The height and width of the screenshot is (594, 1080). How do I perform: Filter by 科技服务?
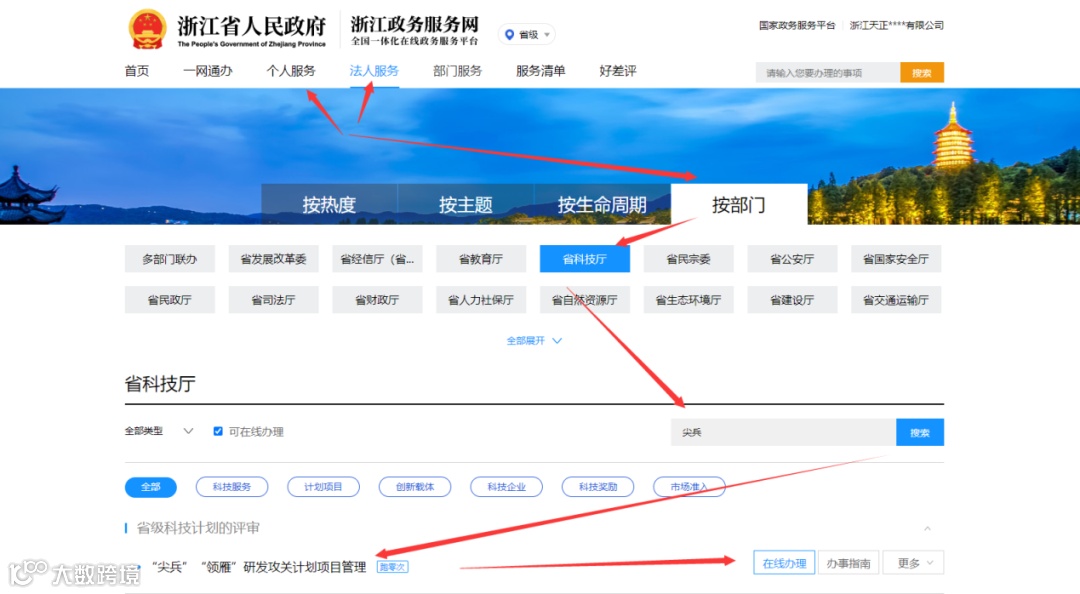(232, 487)
